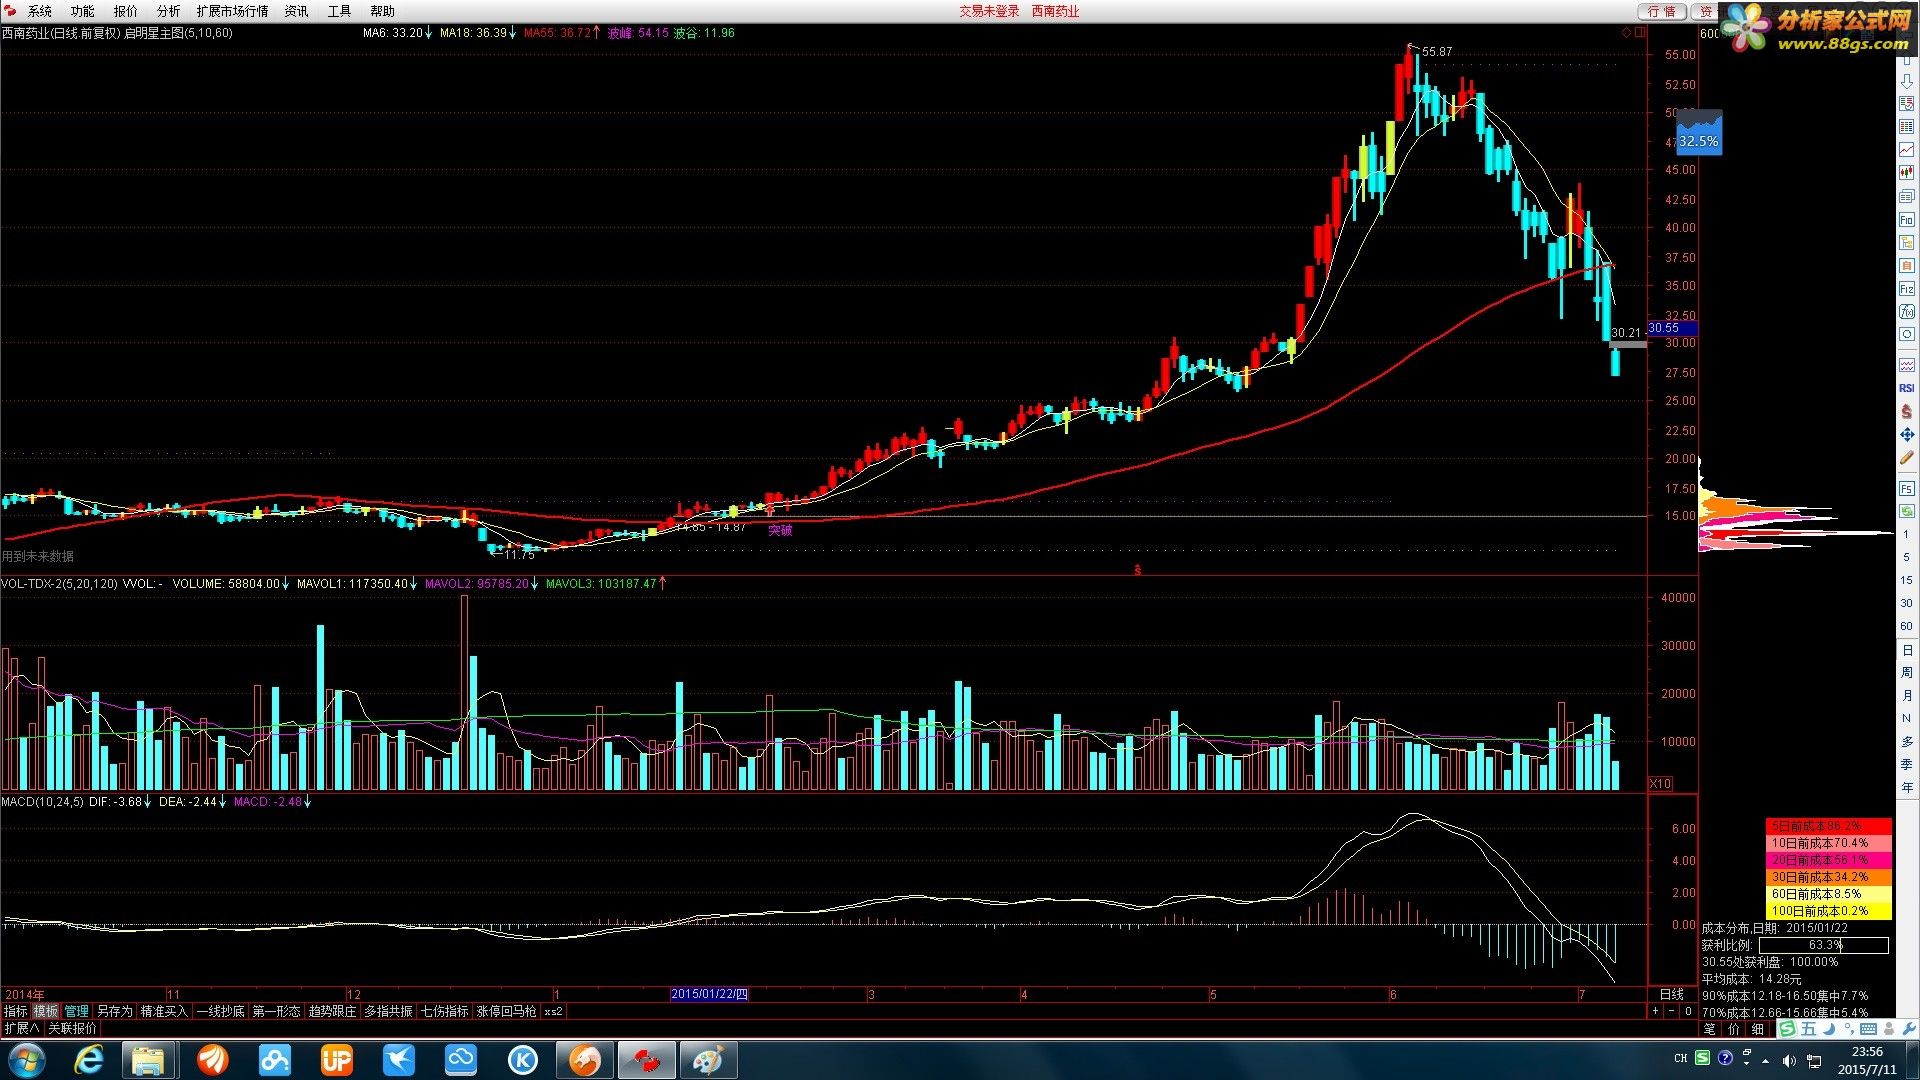Screen dimensions: 1920x1080
Task: Click the Windows Start orb
Action: pyautogui.click(x=26, y=1060)
